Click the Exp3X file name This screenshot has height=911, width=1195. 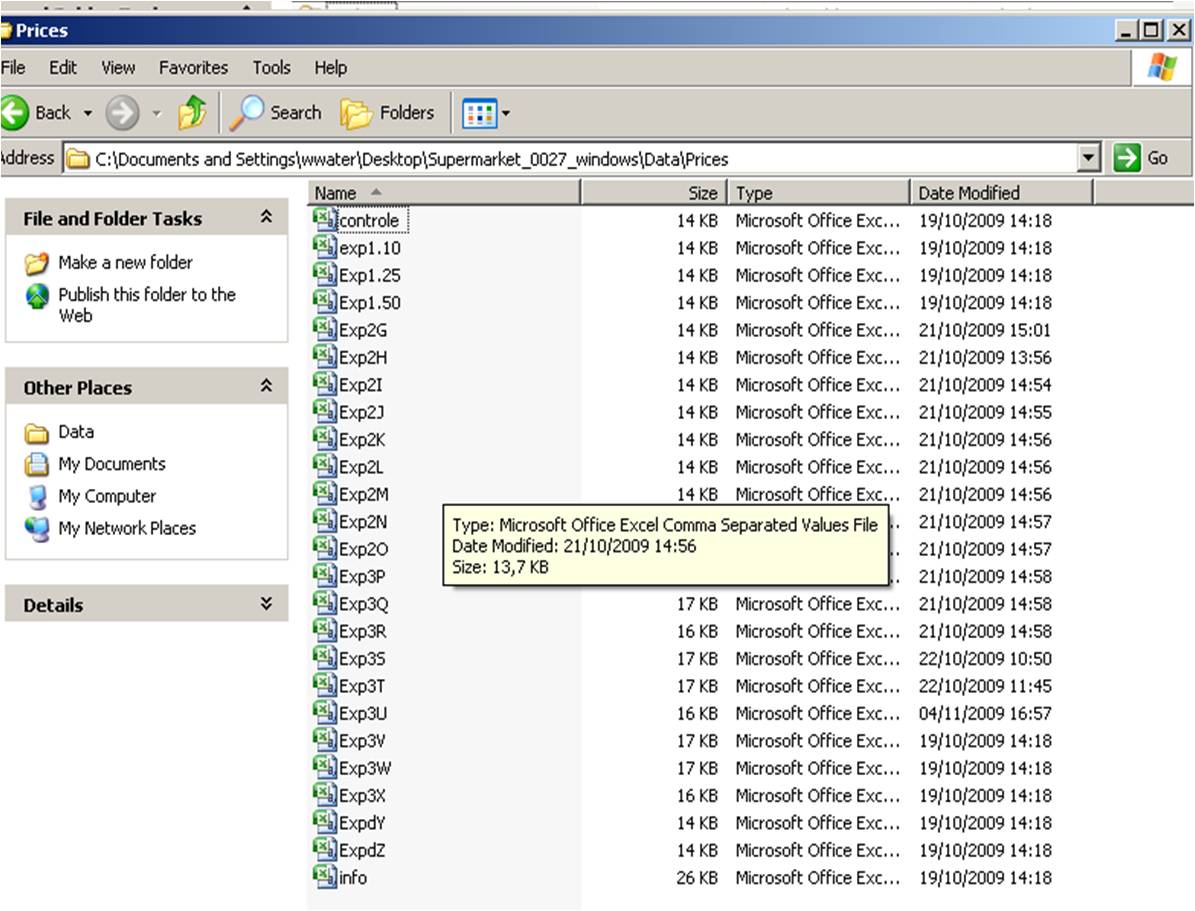click(362, 796)
